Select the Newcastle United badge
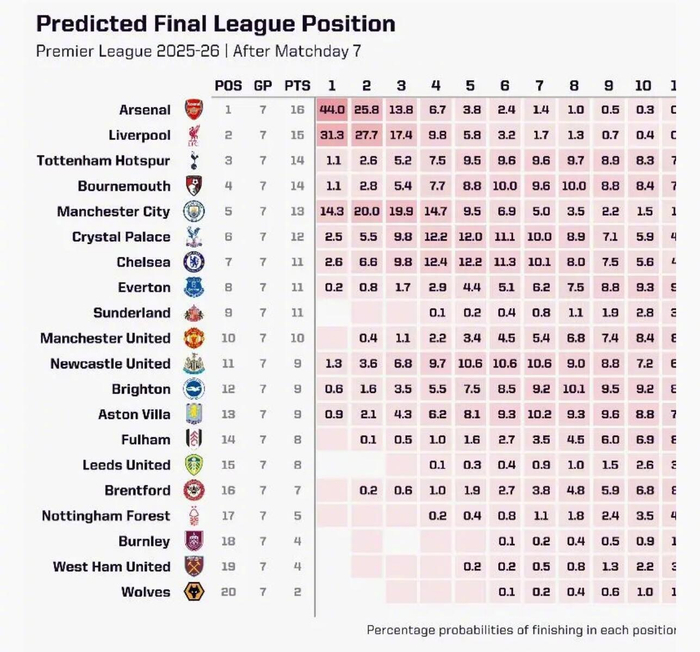Viewport: 700px width, 652px height. pyautogui.click(x=193, y=364)
